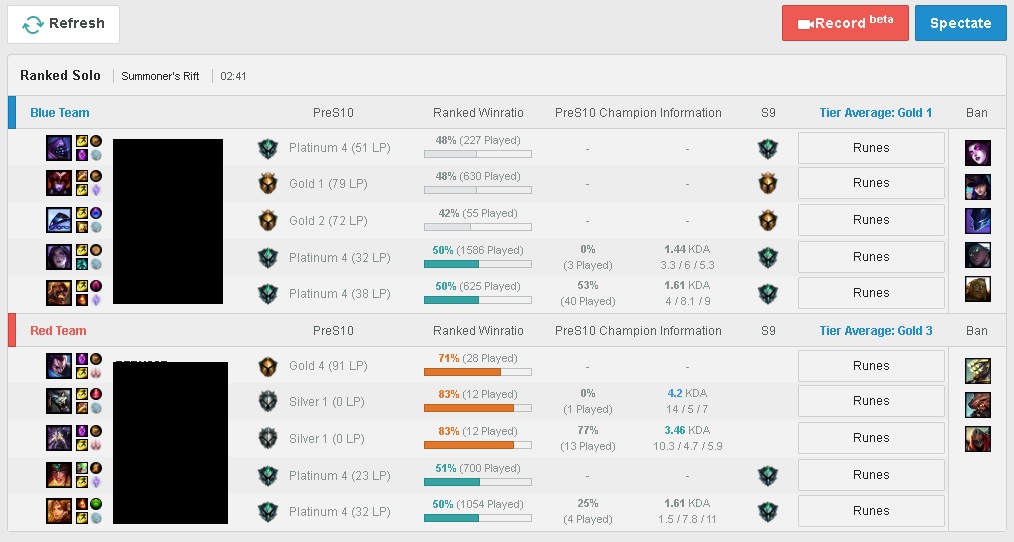Screen dimensions: 1014x542
Task: Click the S9 rank badge in the Gold 2 (72 LP) row
Action: (768, 221)
